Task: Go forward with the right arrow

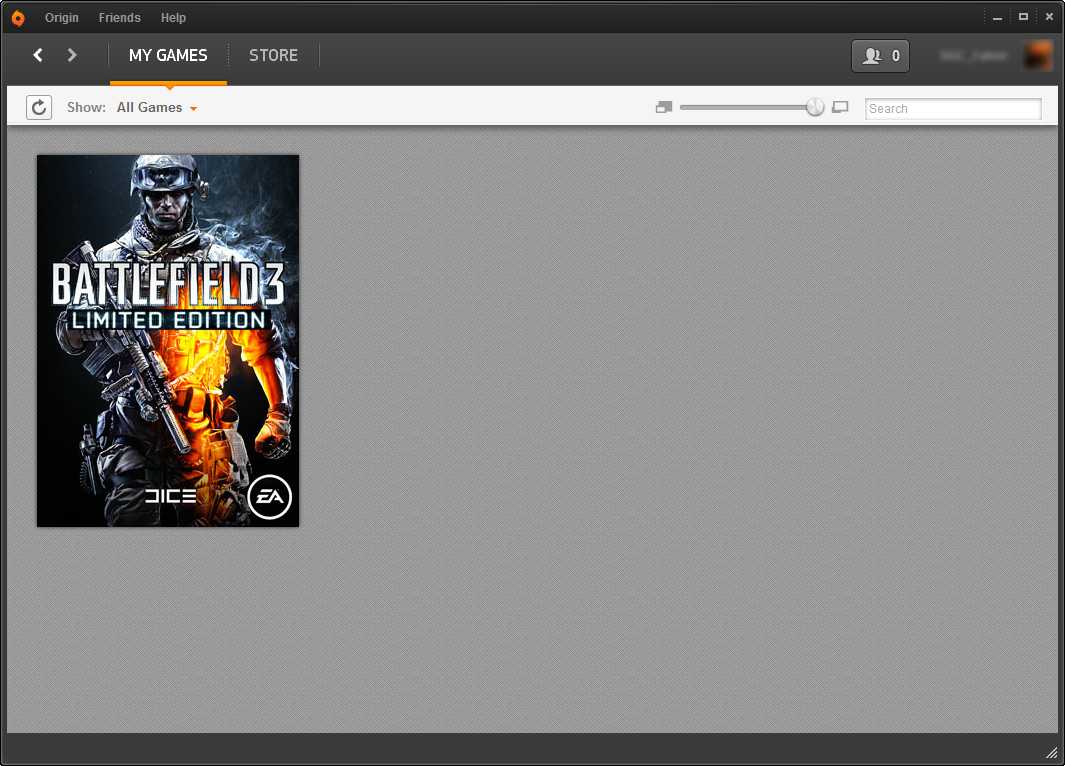Action: pyautogui.click(x=72, y=55)
